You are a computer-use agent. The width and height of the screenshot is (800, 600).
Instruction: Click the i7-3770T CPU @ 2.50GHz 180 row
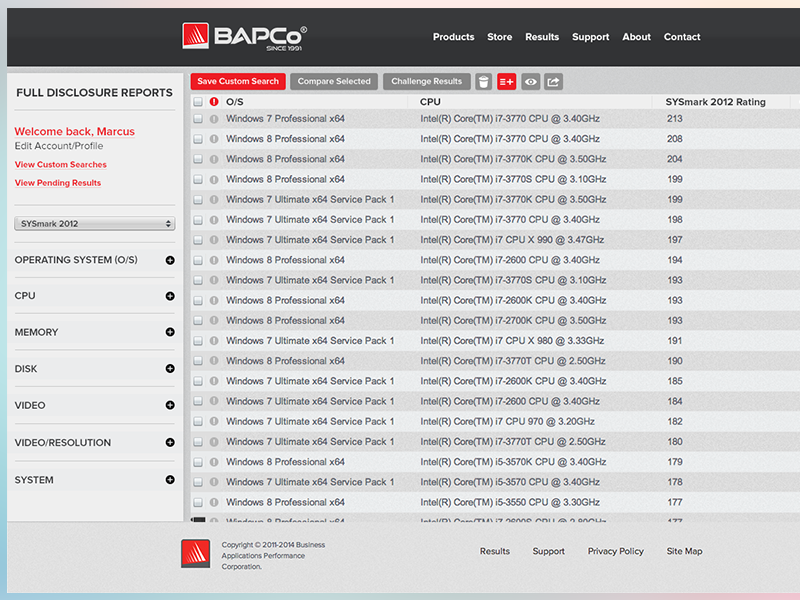click(495, 442)
